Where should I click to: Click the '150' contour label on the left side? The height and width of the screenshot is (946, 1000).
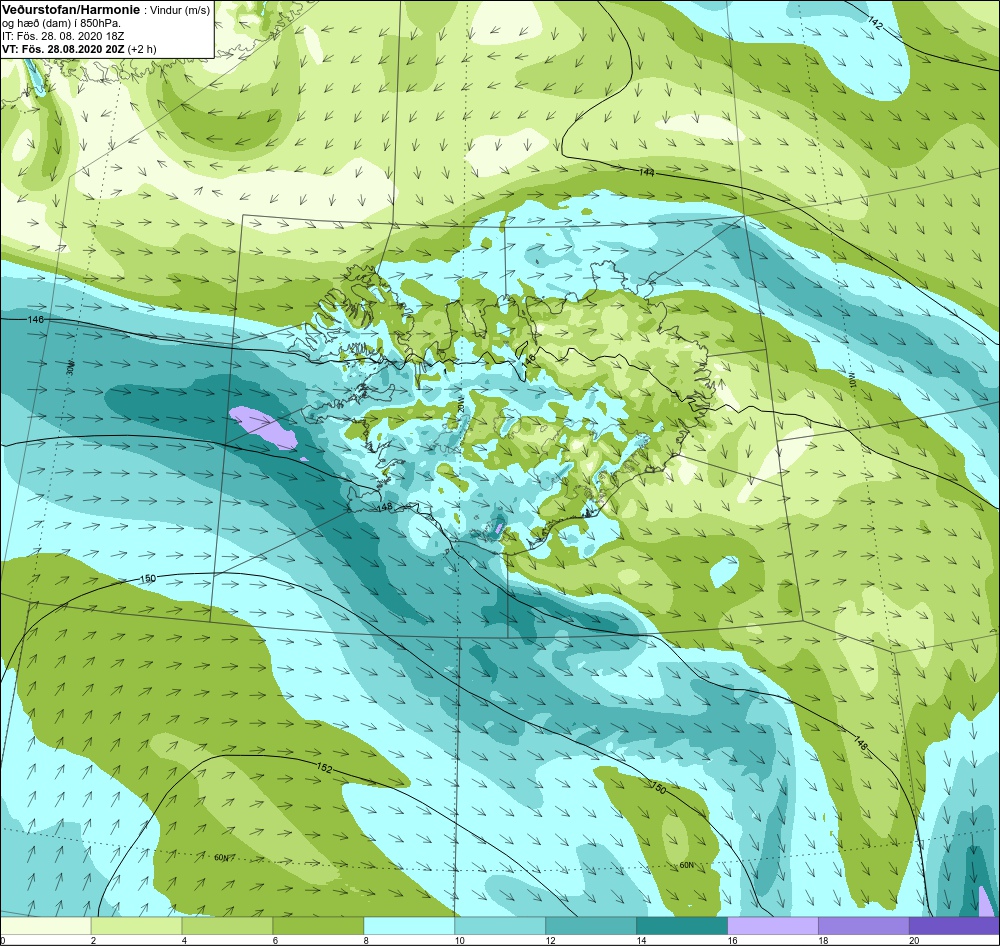pos(147,579)
